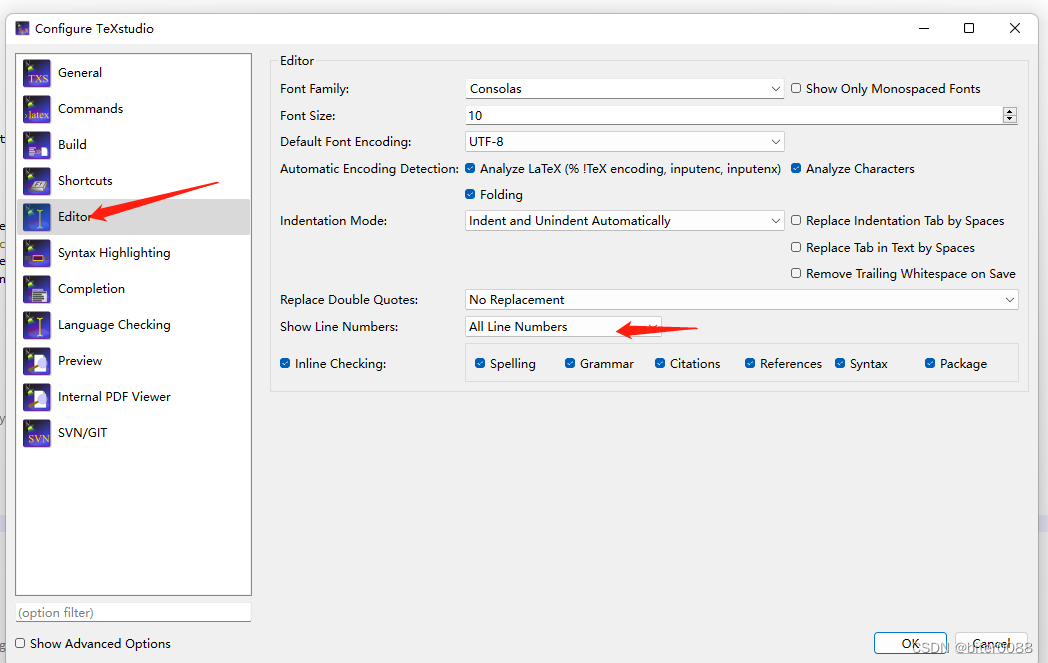Uncheck Spelling inline checking
This screenshot has width=1048, height=663.
click(480, 364)
